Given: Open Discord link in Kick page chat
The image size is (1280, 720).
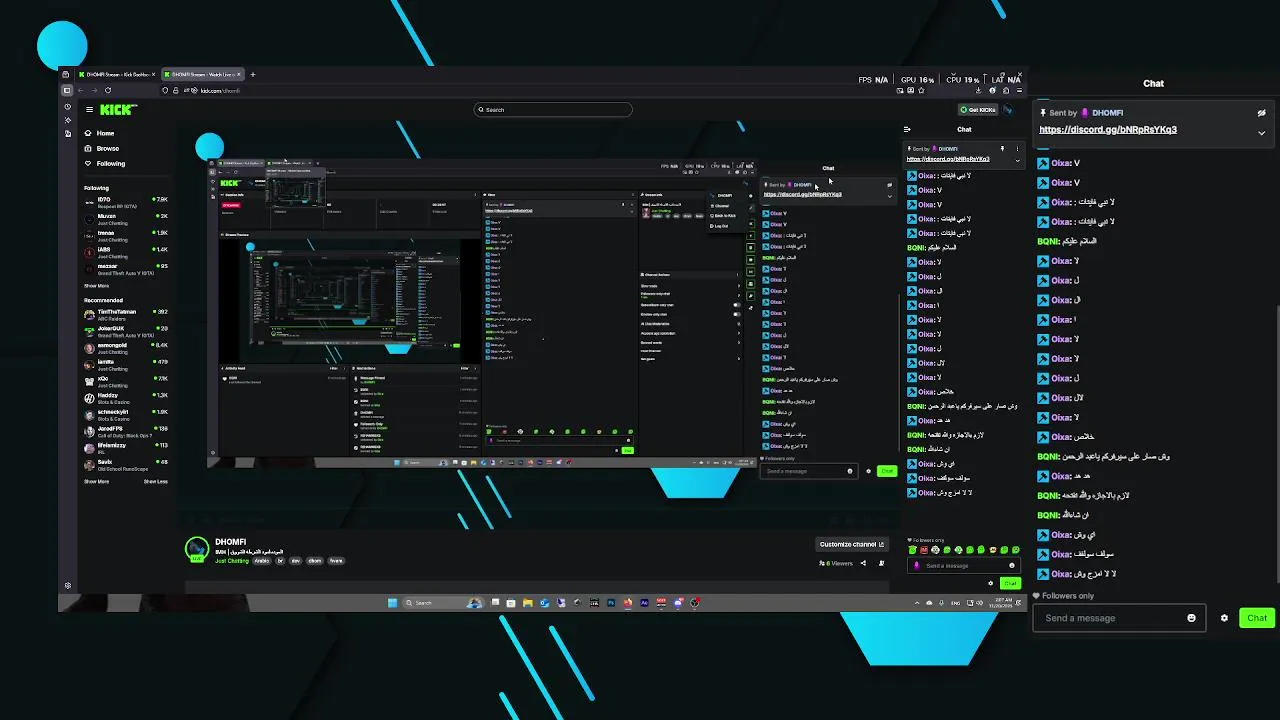Looking at the screenshot, I should pos(948,159).
